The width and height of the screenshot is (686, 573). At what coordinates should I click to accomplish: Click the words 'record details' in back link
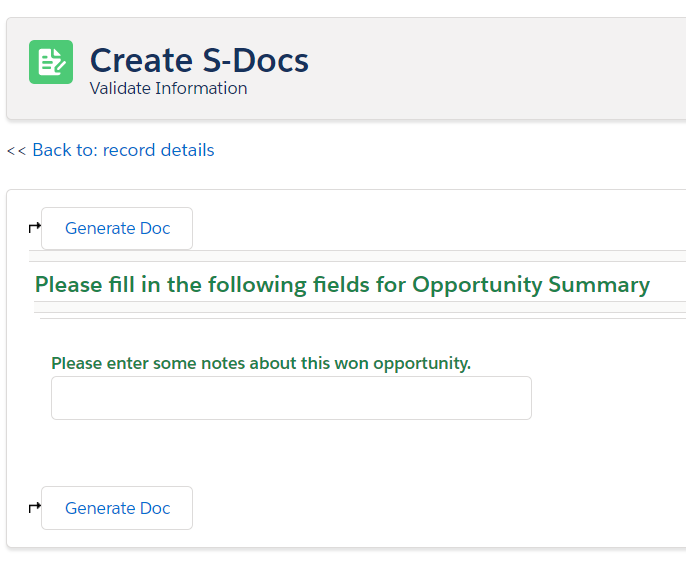coord(158,150)
